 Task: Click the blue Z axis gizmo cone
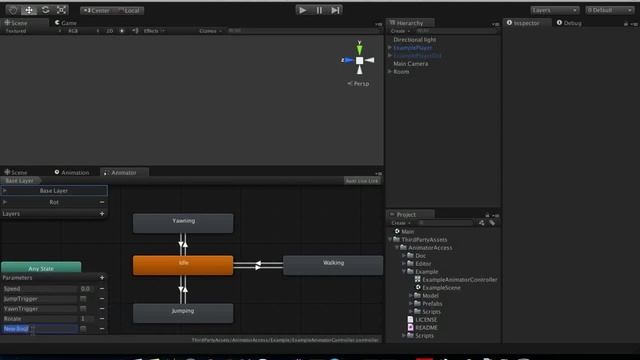348,60
